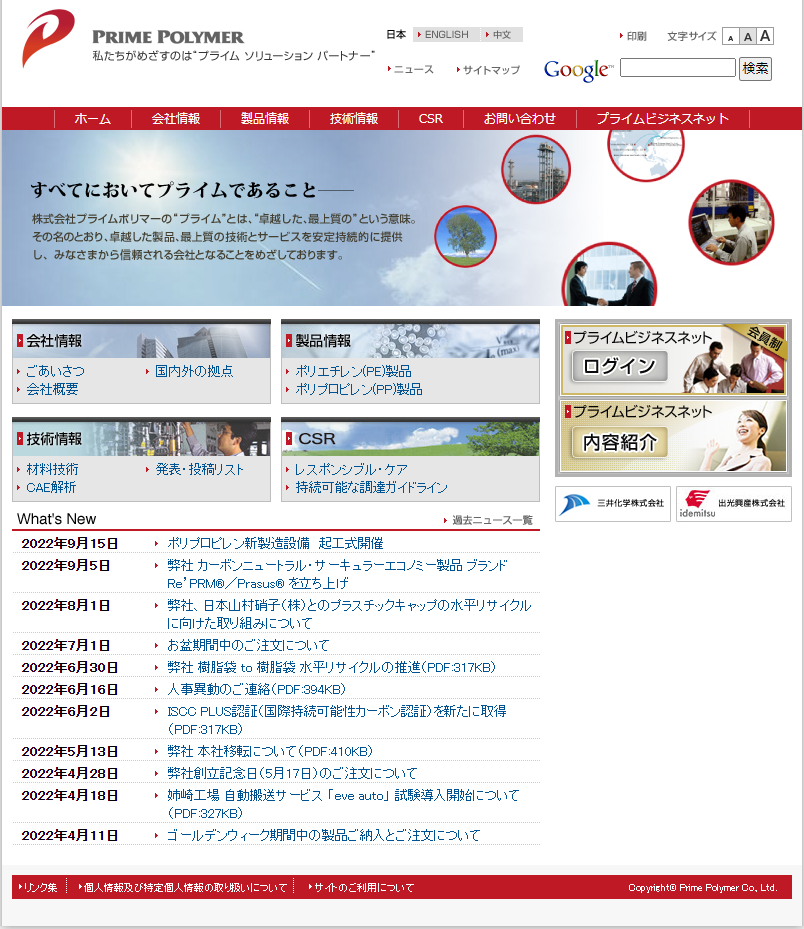Click the handshake businessmen circular photo
This screenshot has height=929, width=804.
pos(609,276)
